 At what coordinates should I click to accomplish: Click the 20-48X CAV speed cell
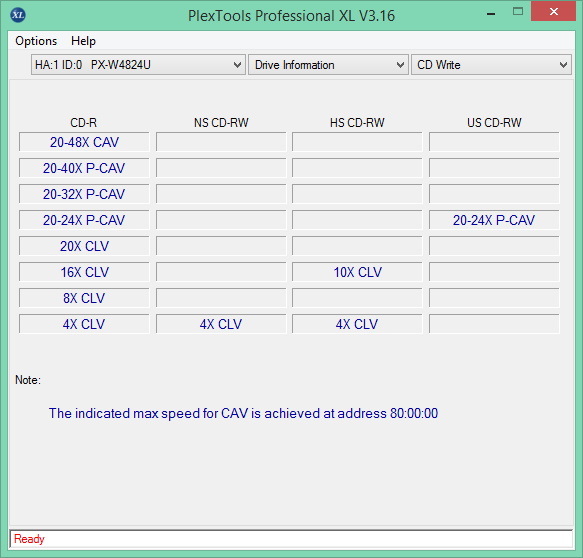click(x=84, y=142)
